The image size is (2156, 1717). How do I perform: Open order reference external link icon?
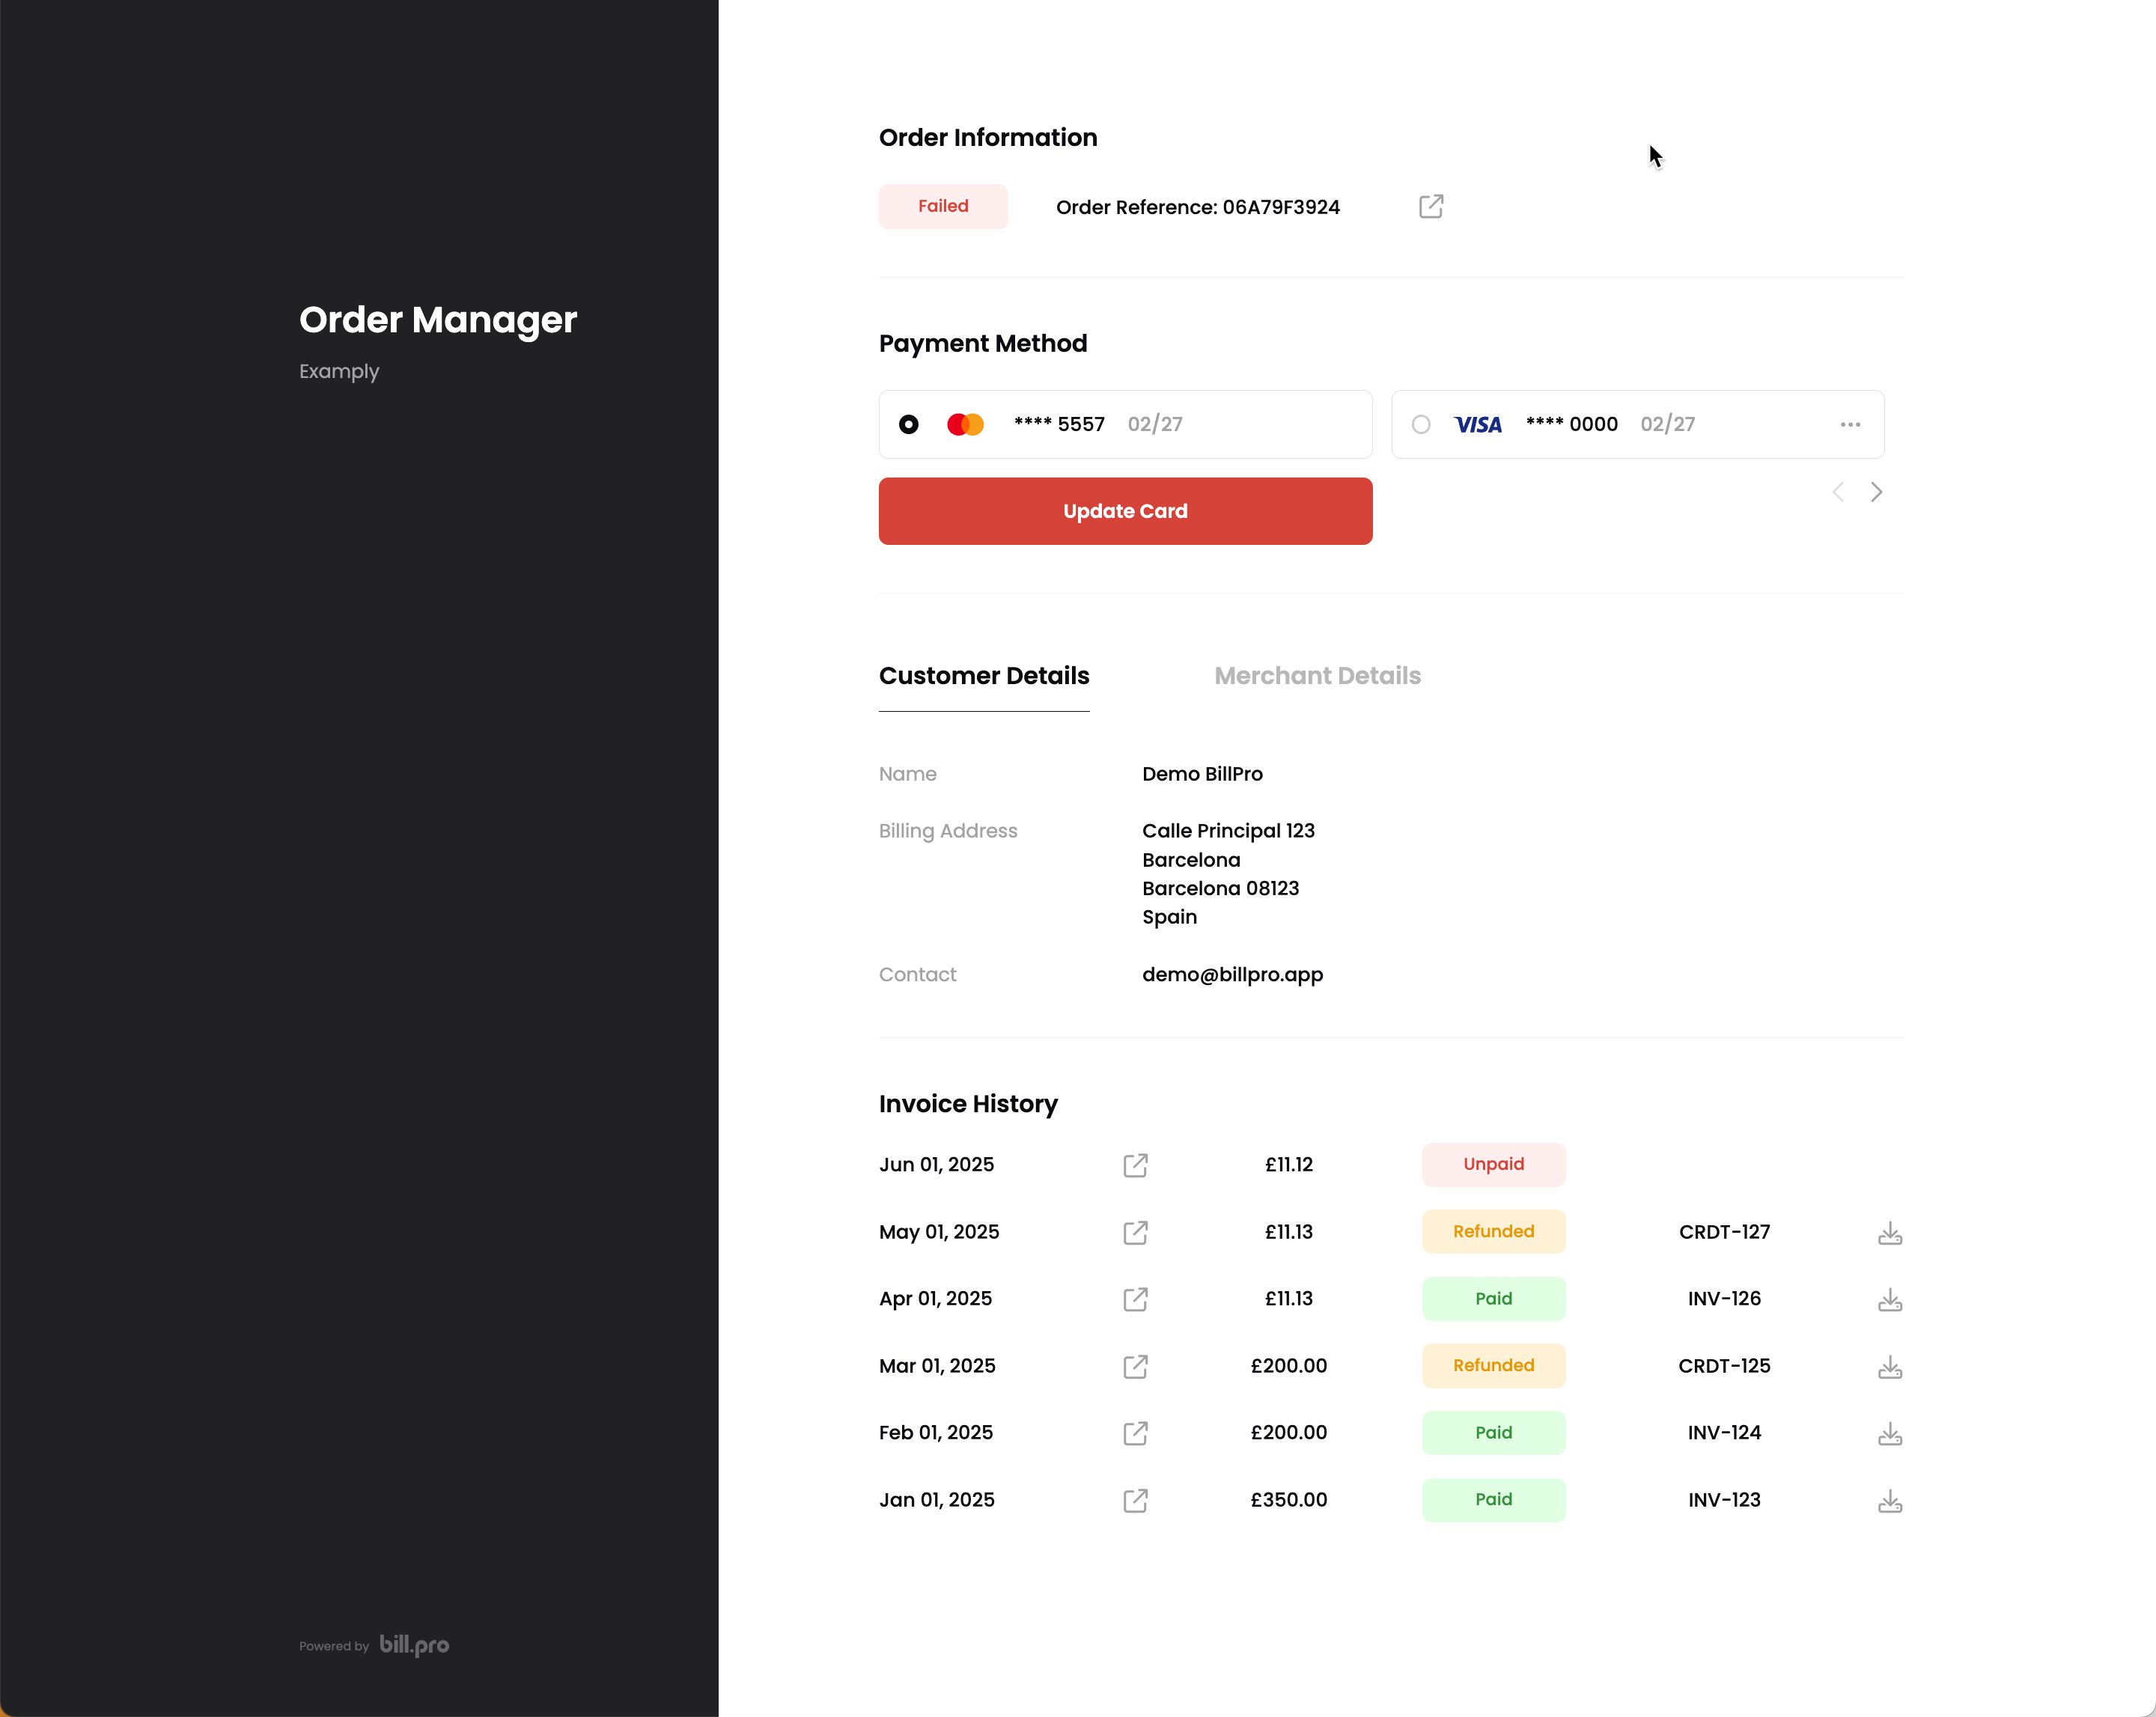(x=1430, y=206)
